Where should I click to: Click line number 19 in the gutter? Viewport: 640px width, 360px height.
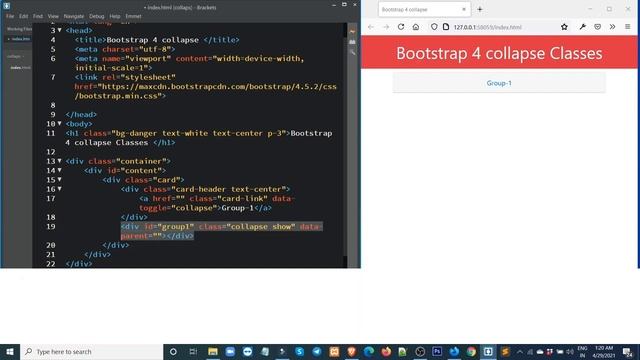pos(51,227)
